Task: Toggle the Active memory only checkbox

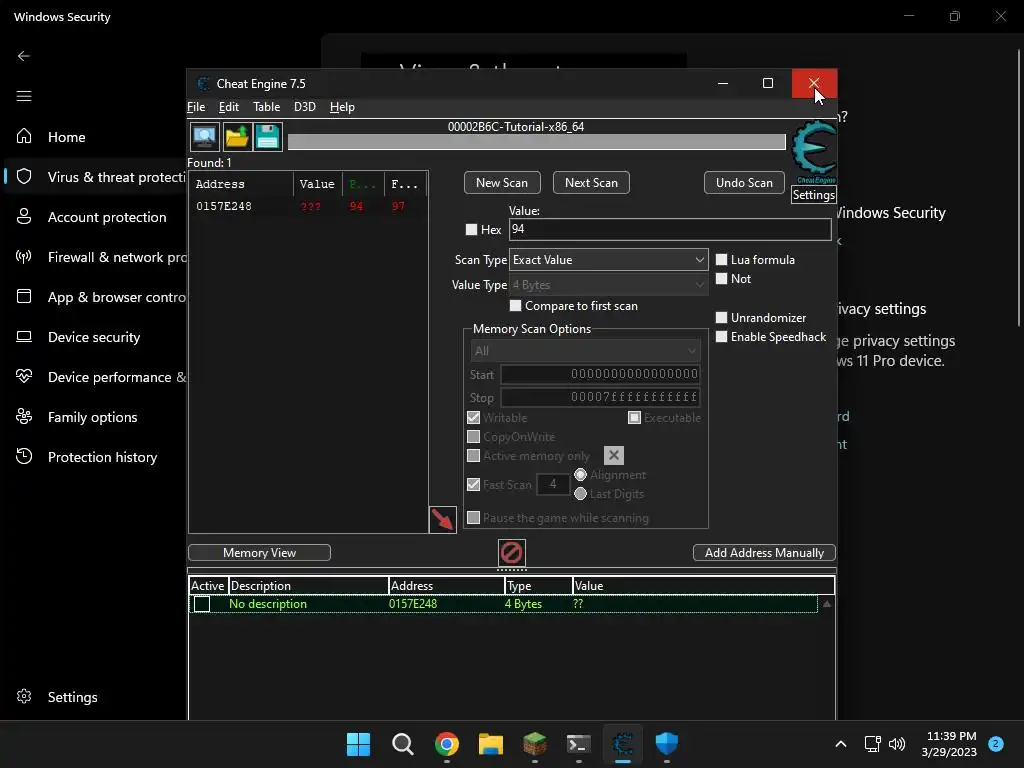Action: point(473,455)
